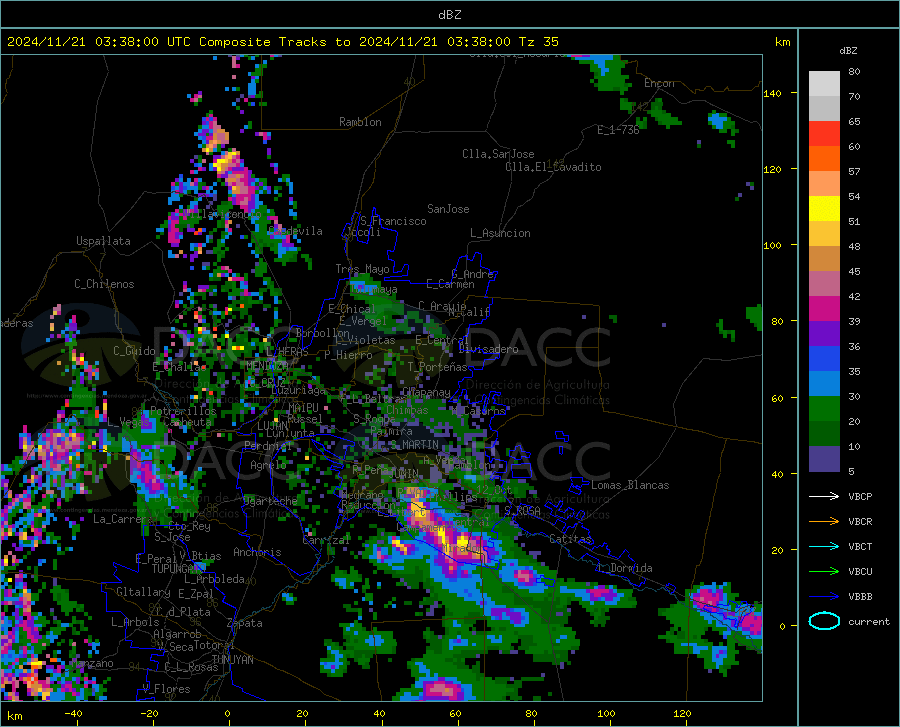Click the white VBCP arrow in legend

824,496
